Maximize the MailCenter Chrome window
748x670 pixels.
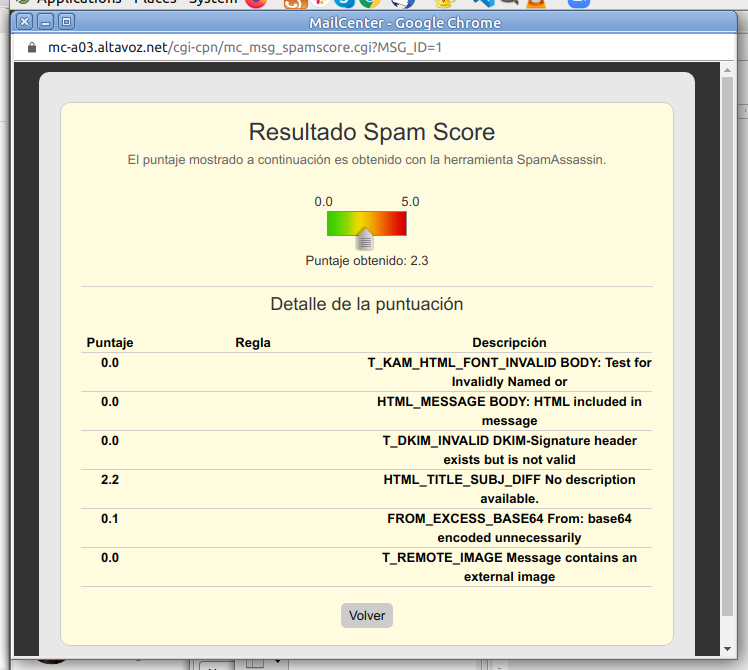(67, 22)
